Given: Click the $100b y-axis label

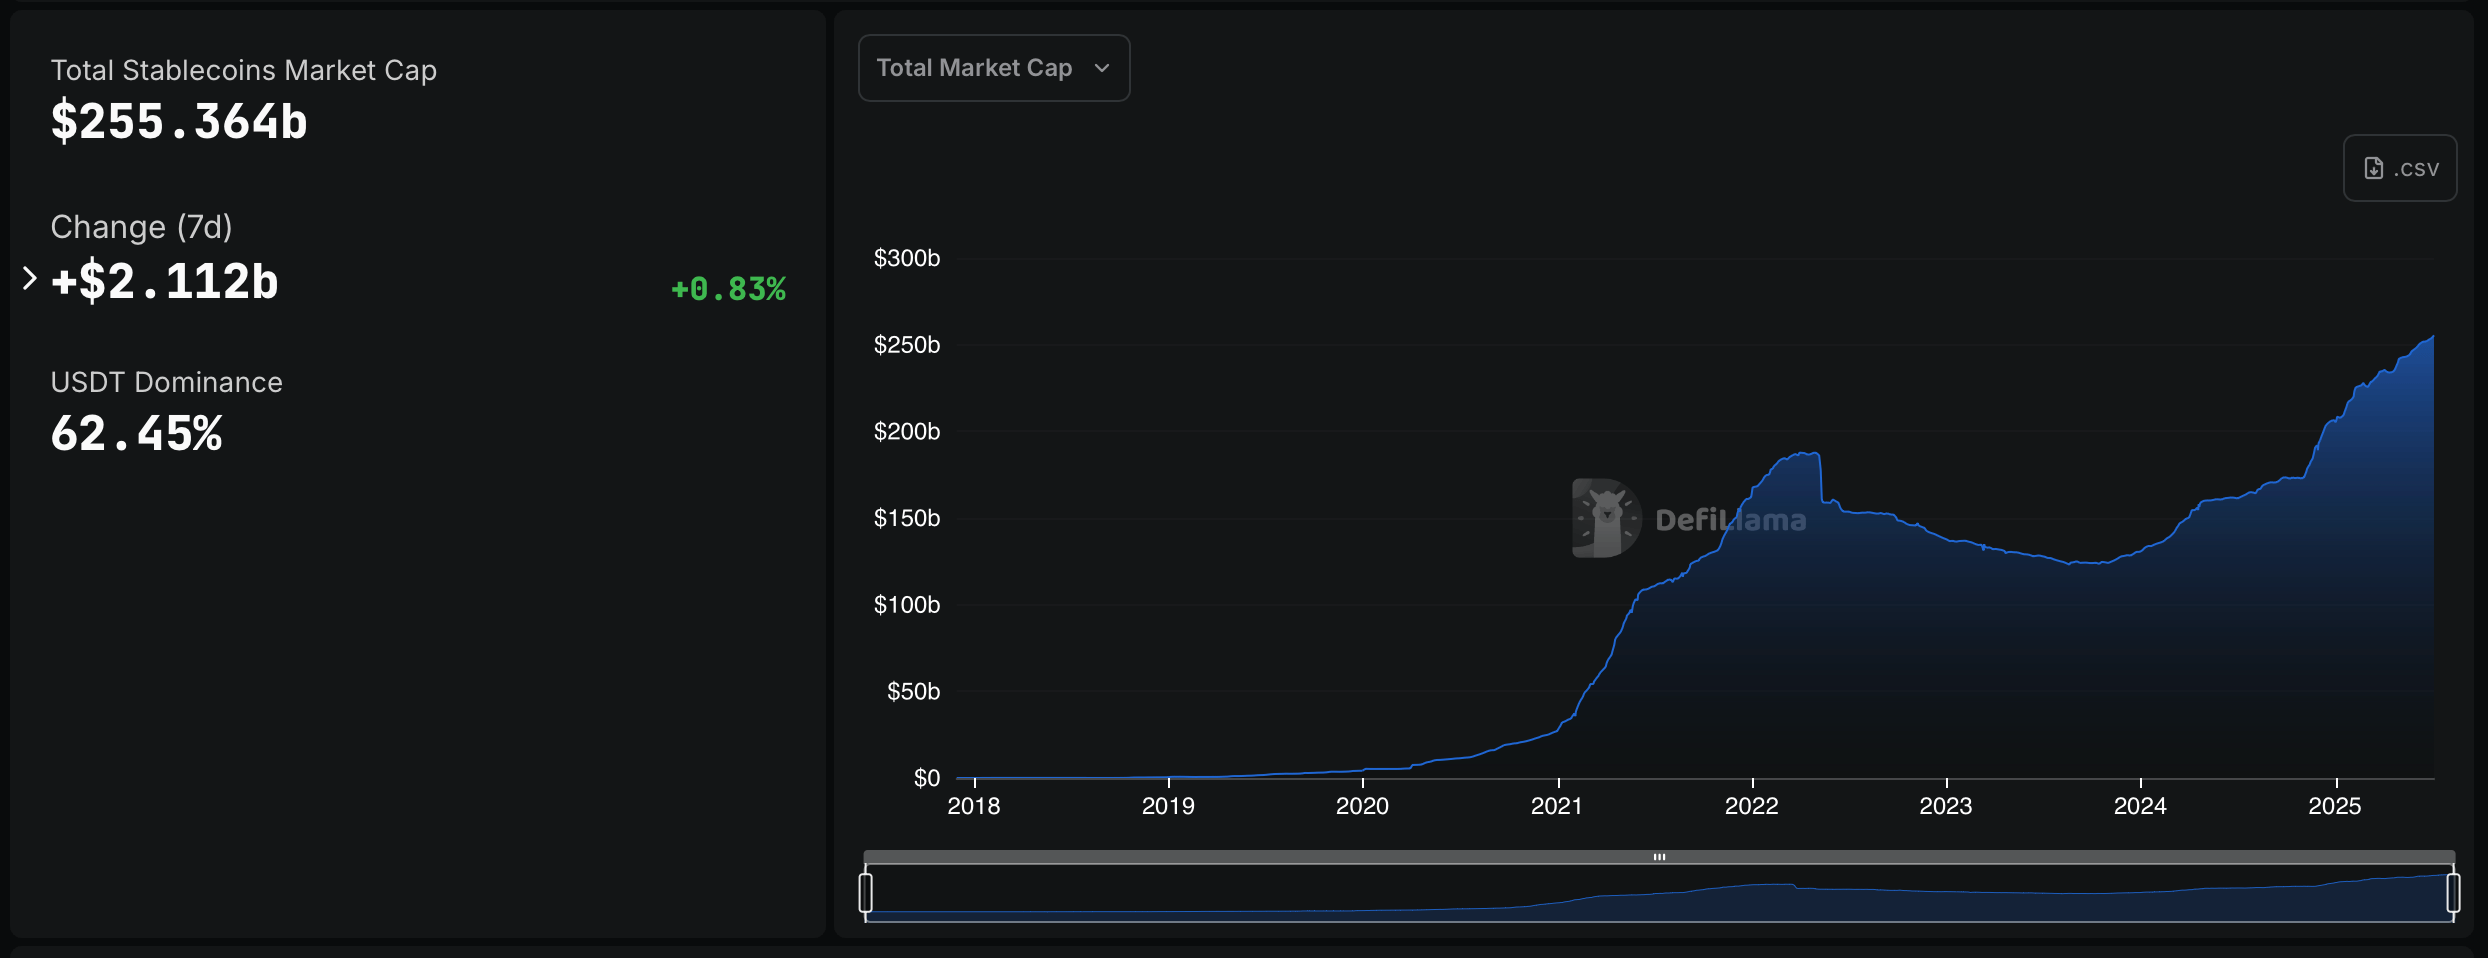Looking at the screenshot, I should click(907, 605).
